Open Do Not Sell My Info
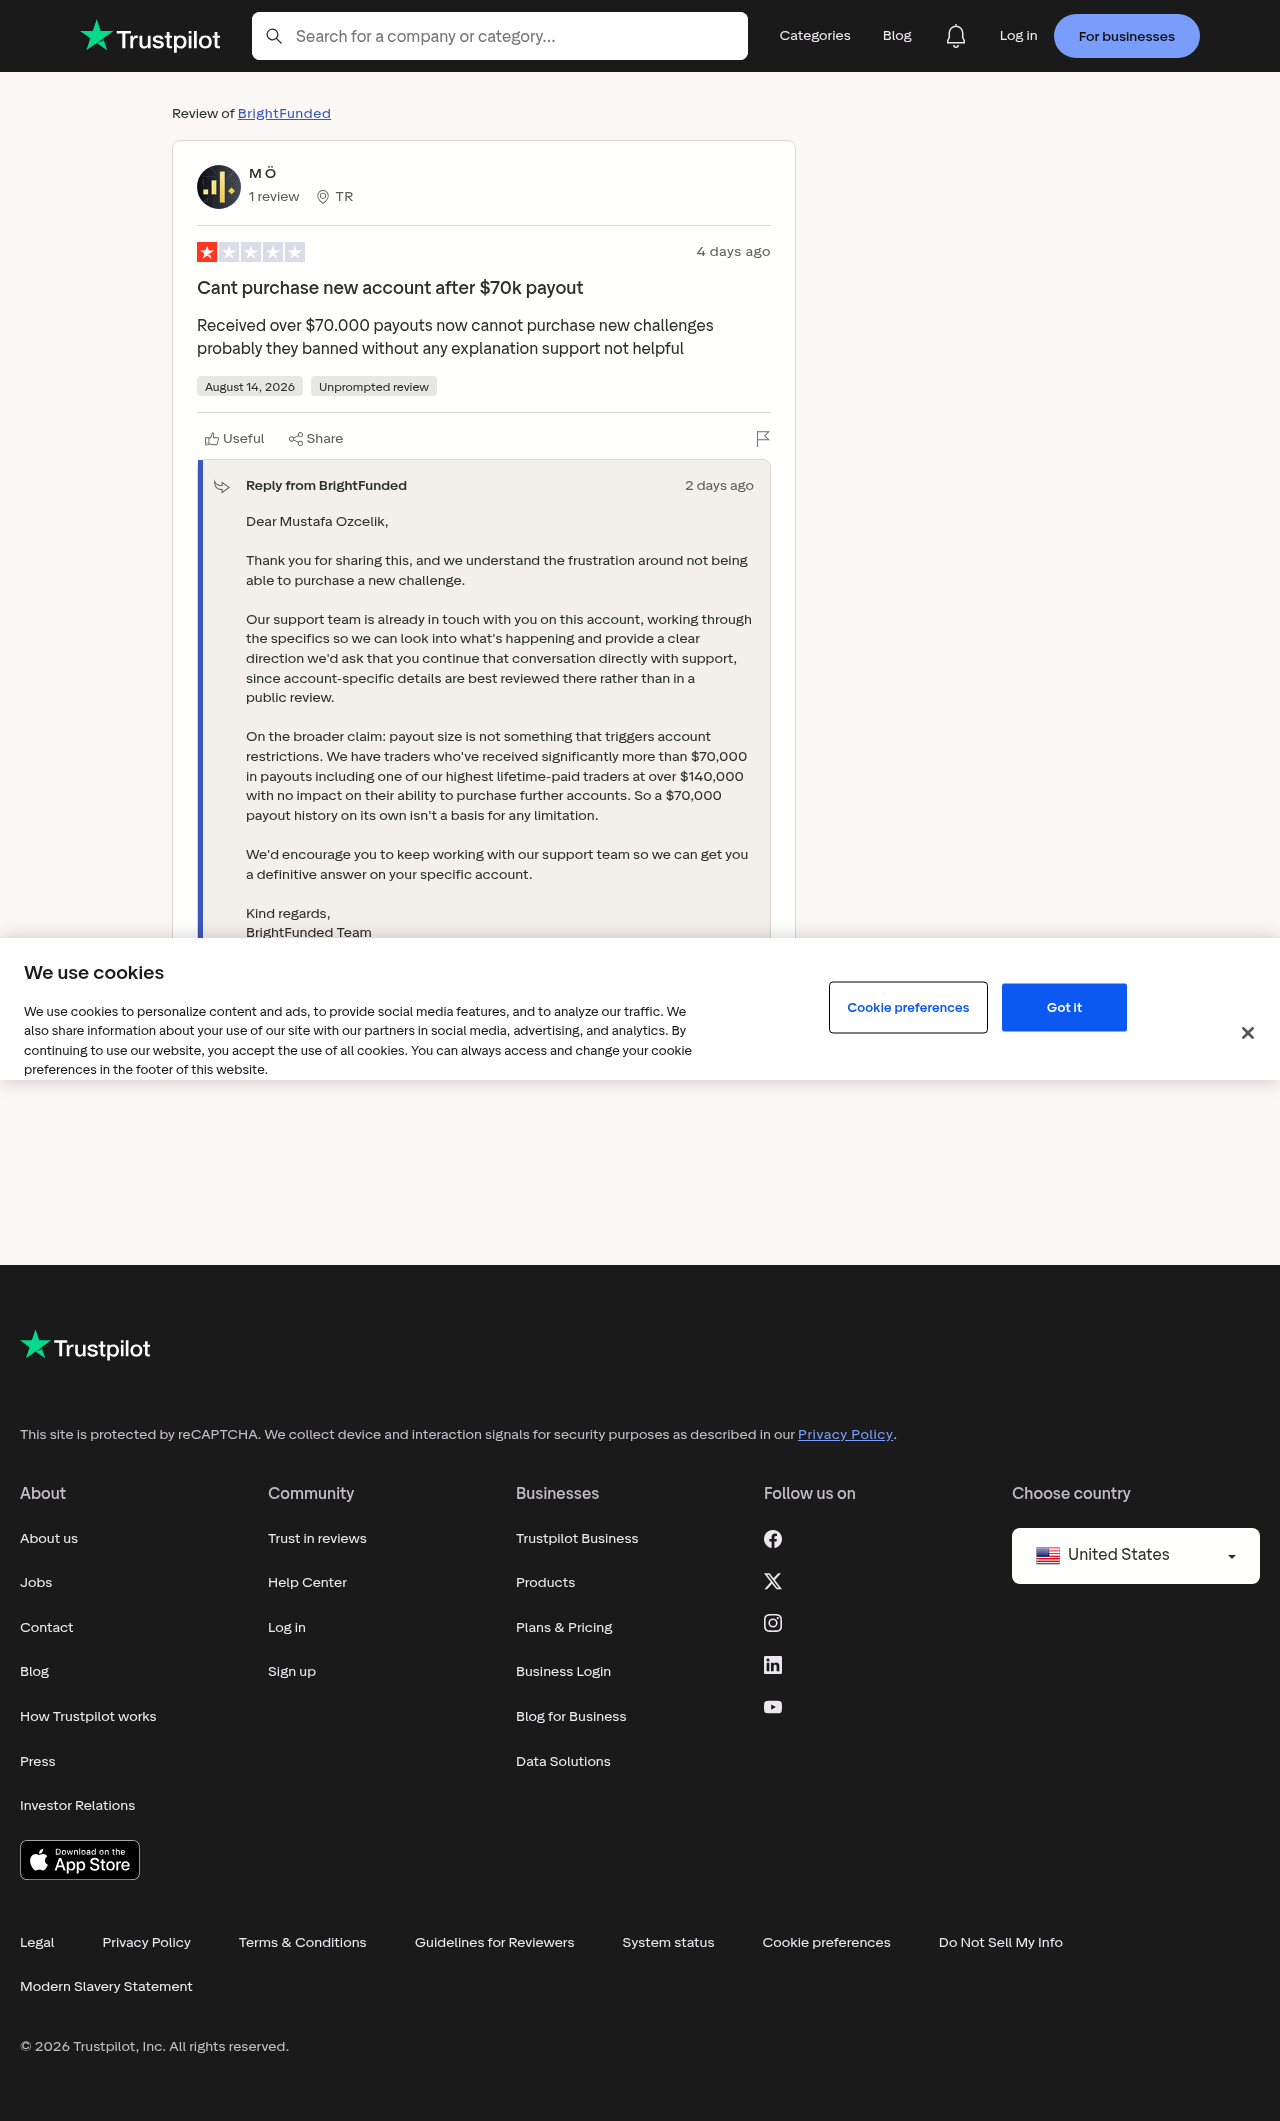 click(x=1001, y=1943)
